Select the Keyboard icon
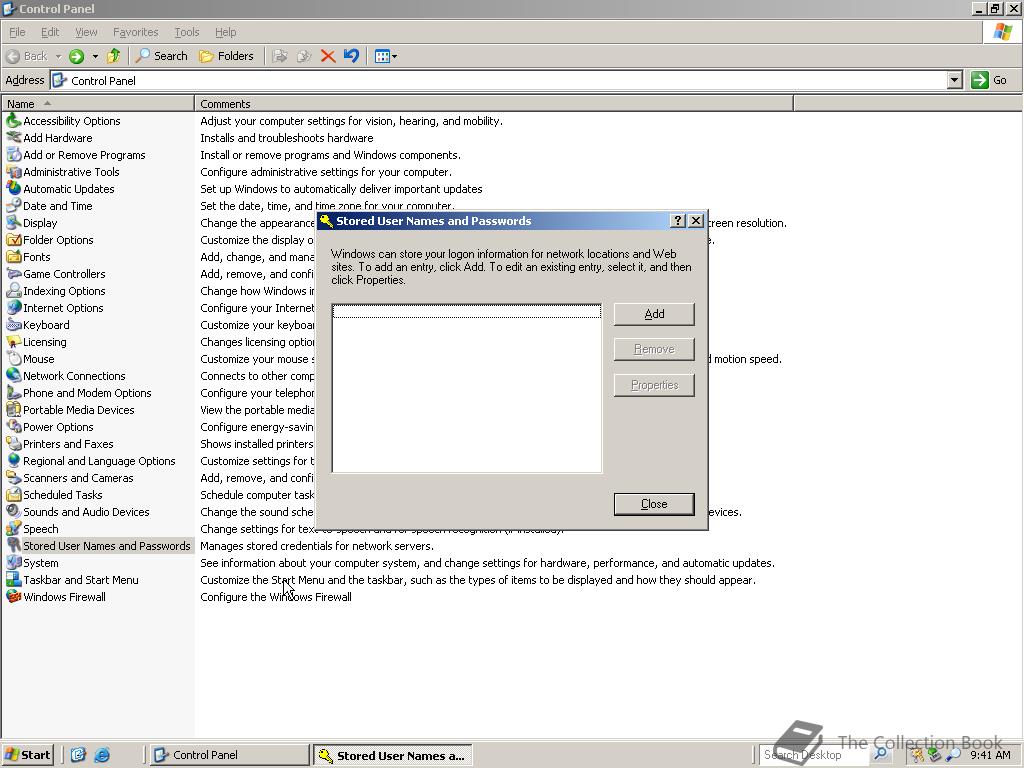 coord(14,325)
